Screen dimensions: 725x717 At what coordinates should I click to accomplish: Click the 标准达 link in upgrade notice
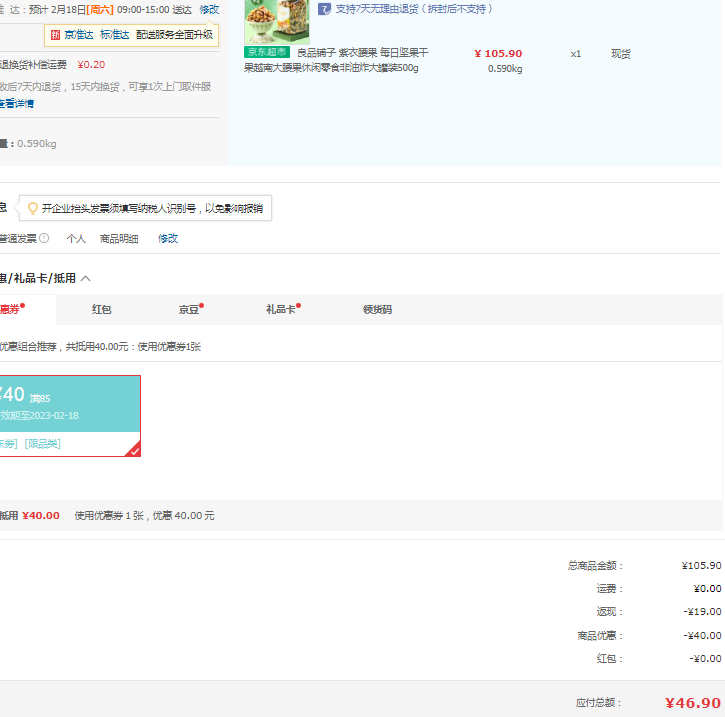click(114, 35)
